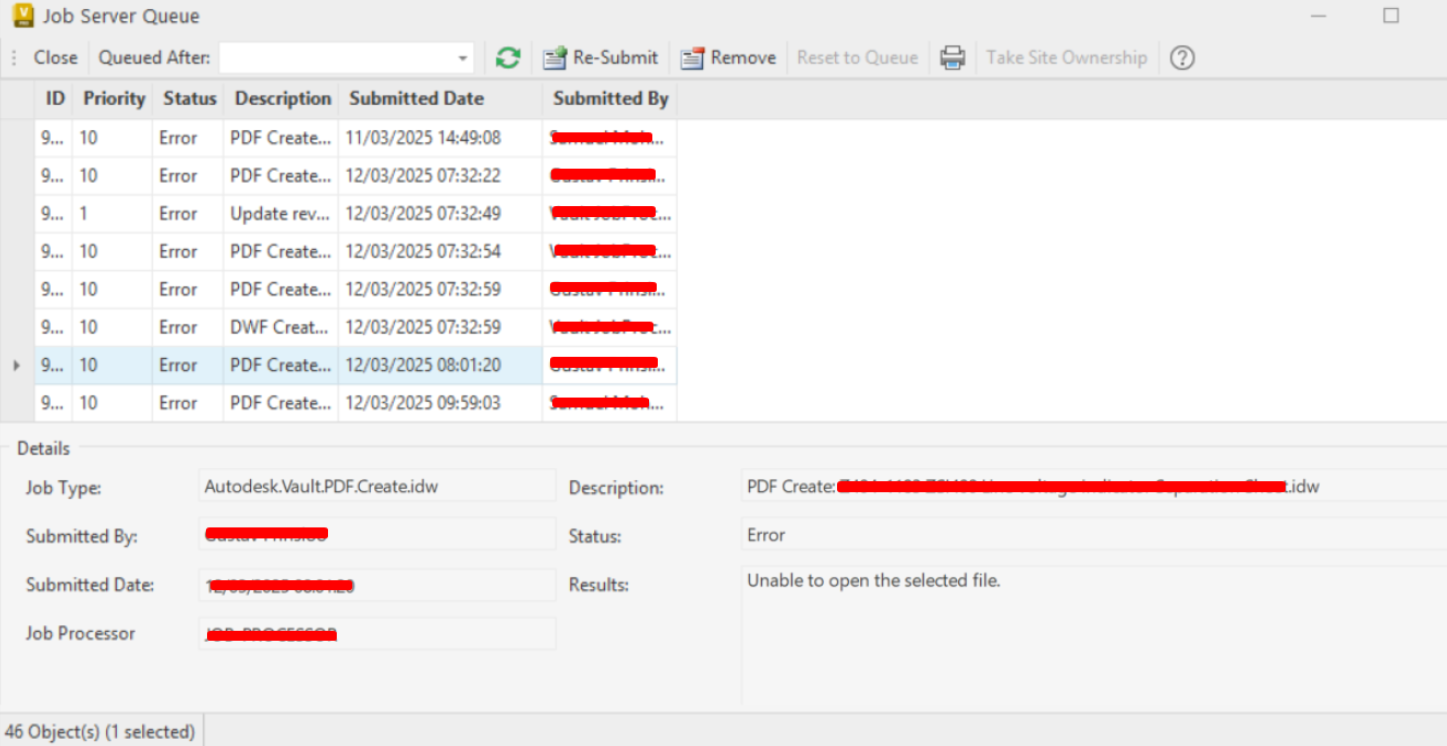This screenshot has width=1447, height=746.
Task: Open help via the question mark icon
Action: coord(1181,57)
